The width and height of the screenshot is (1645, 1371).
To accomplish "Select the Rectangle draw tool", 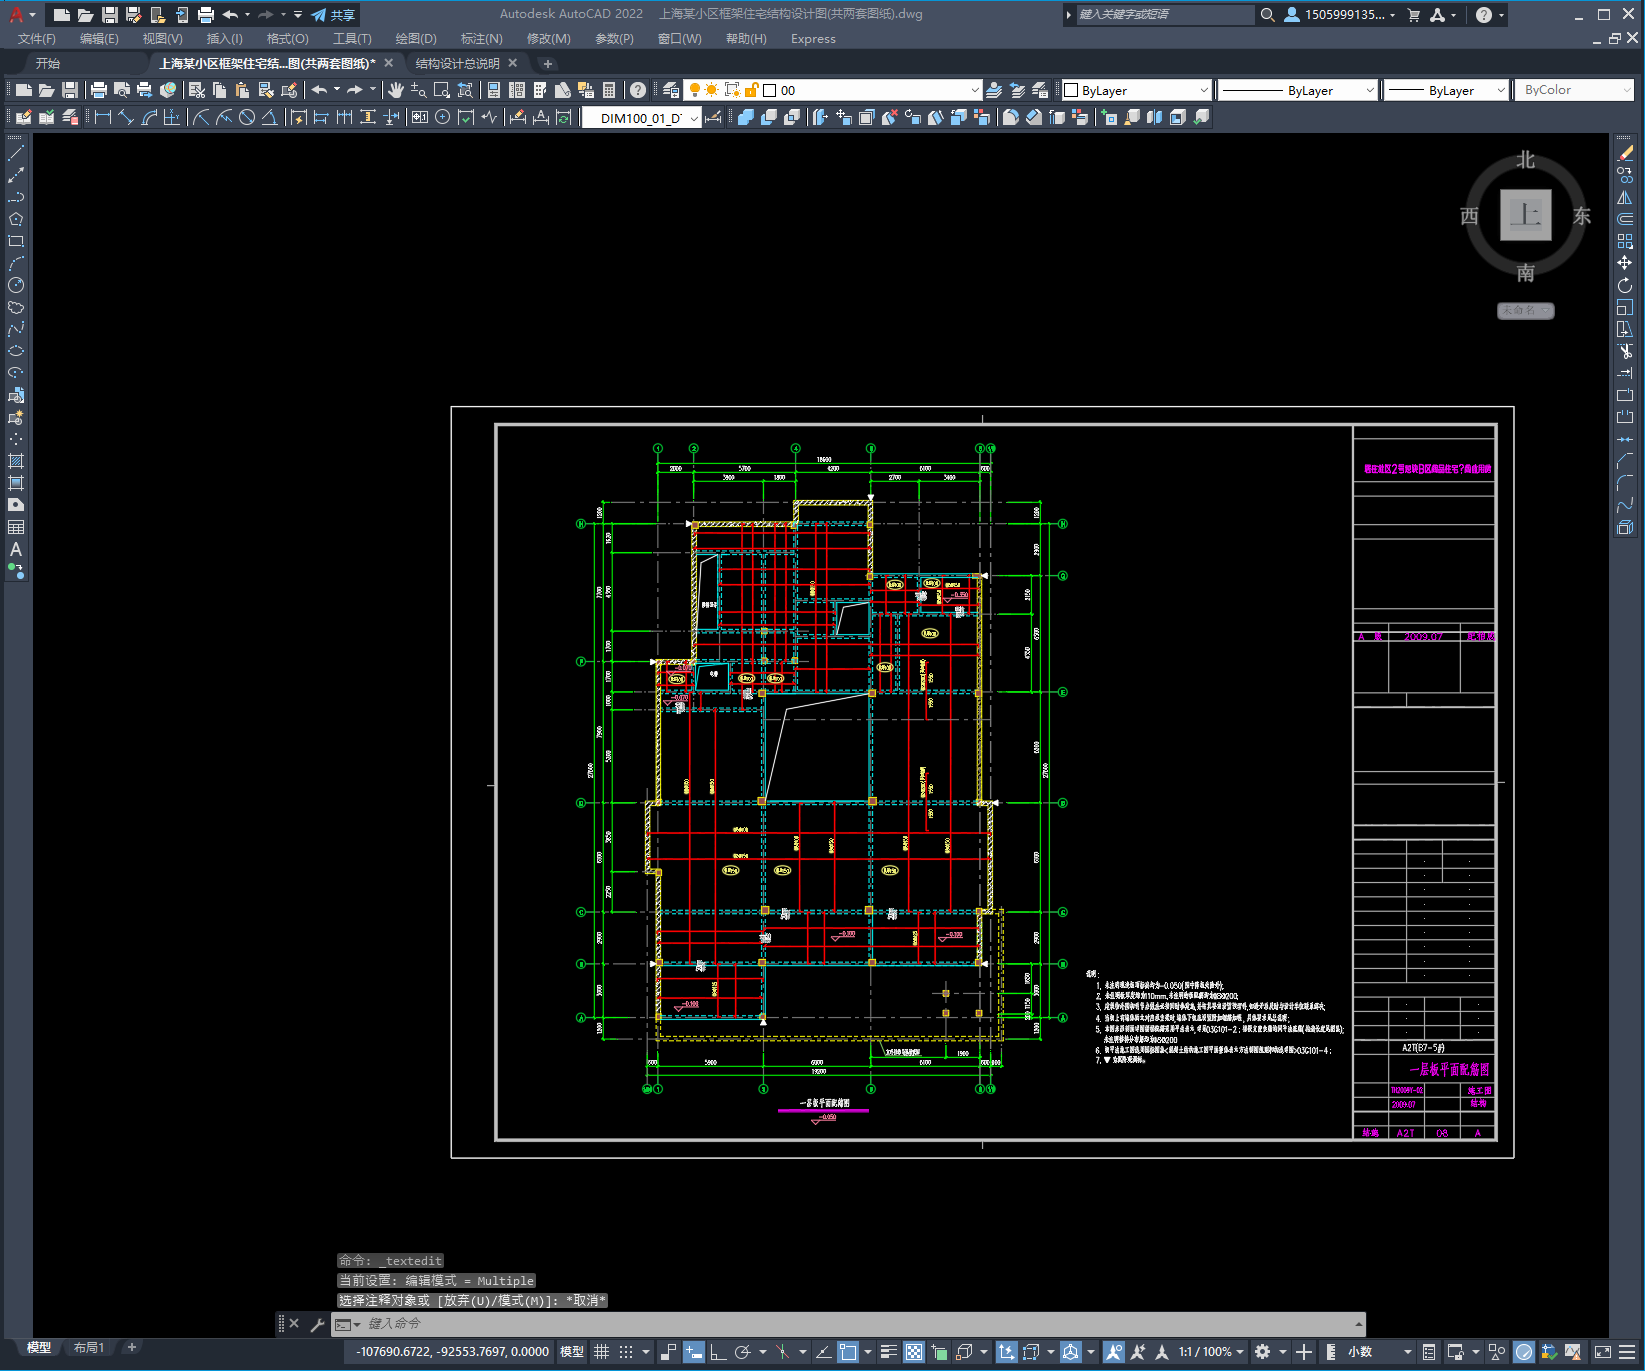I will pos(16,241).
